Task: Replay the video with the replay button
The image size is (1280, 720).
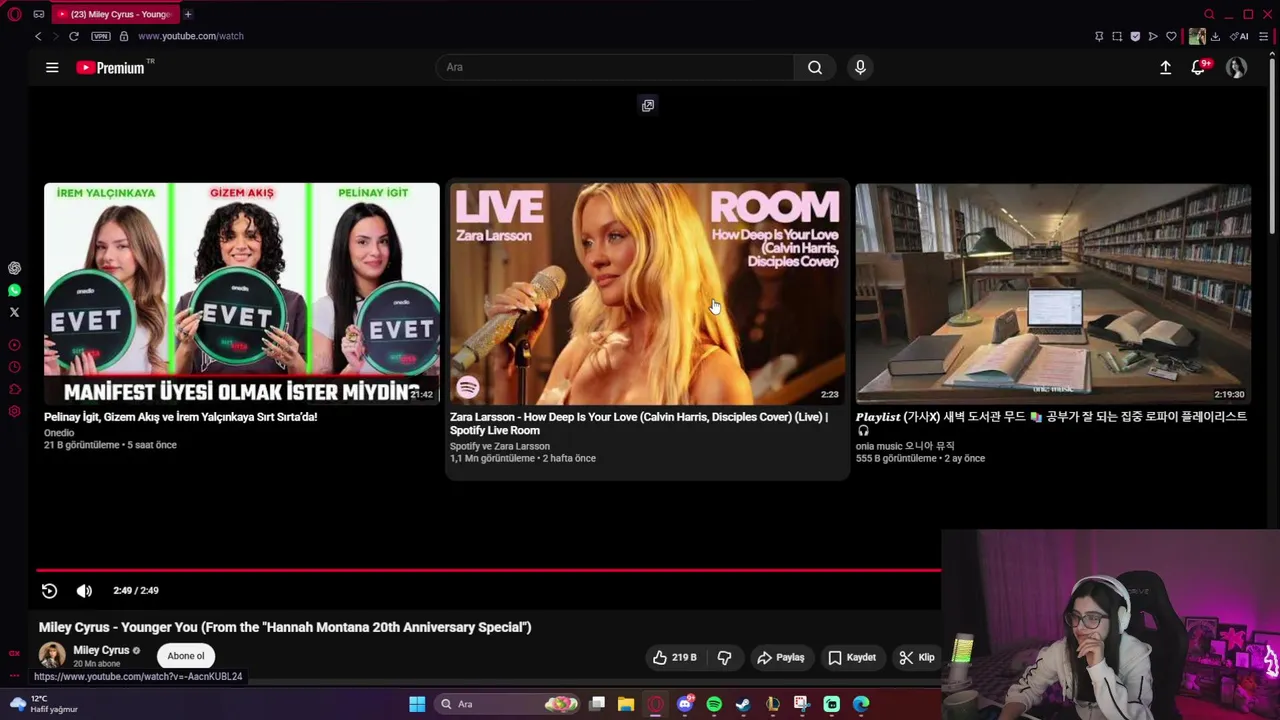Action: coord(49,590)
